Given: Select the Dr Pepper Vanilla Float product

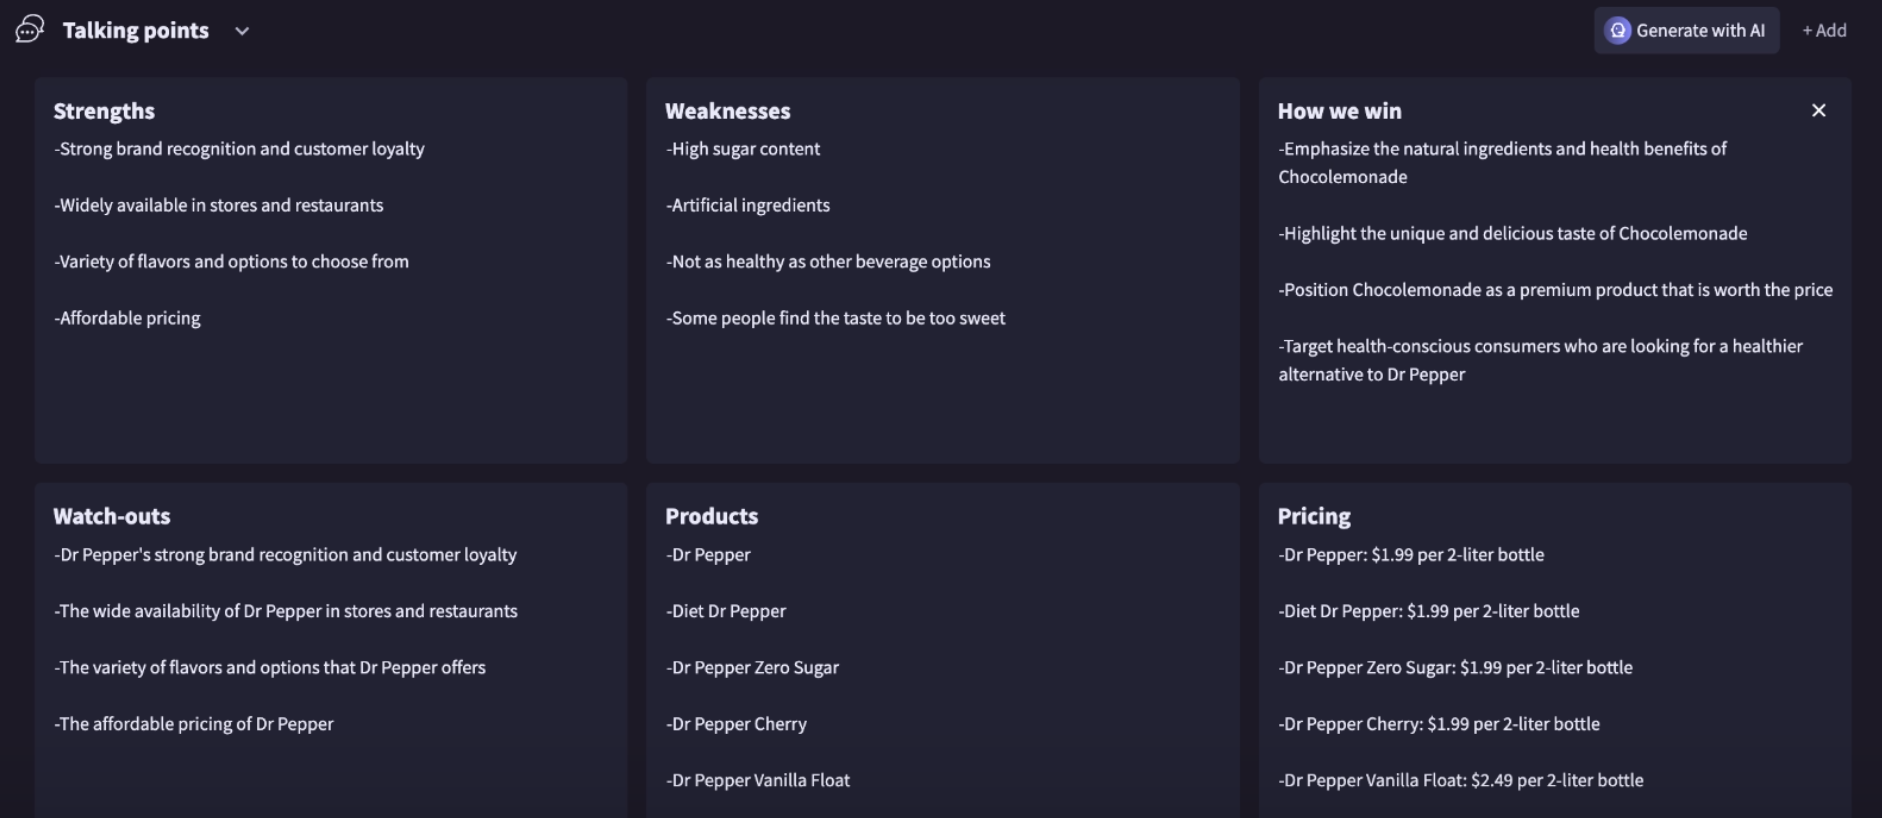Looking at the screenshot, I should click(758, 780).
